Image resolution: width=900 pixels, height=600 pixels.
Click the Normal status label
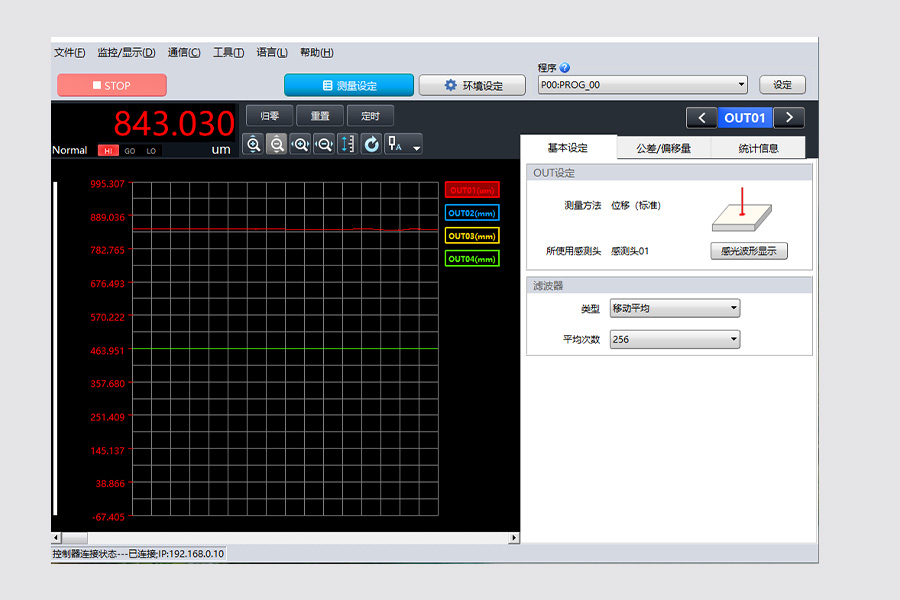pos(69,150)
